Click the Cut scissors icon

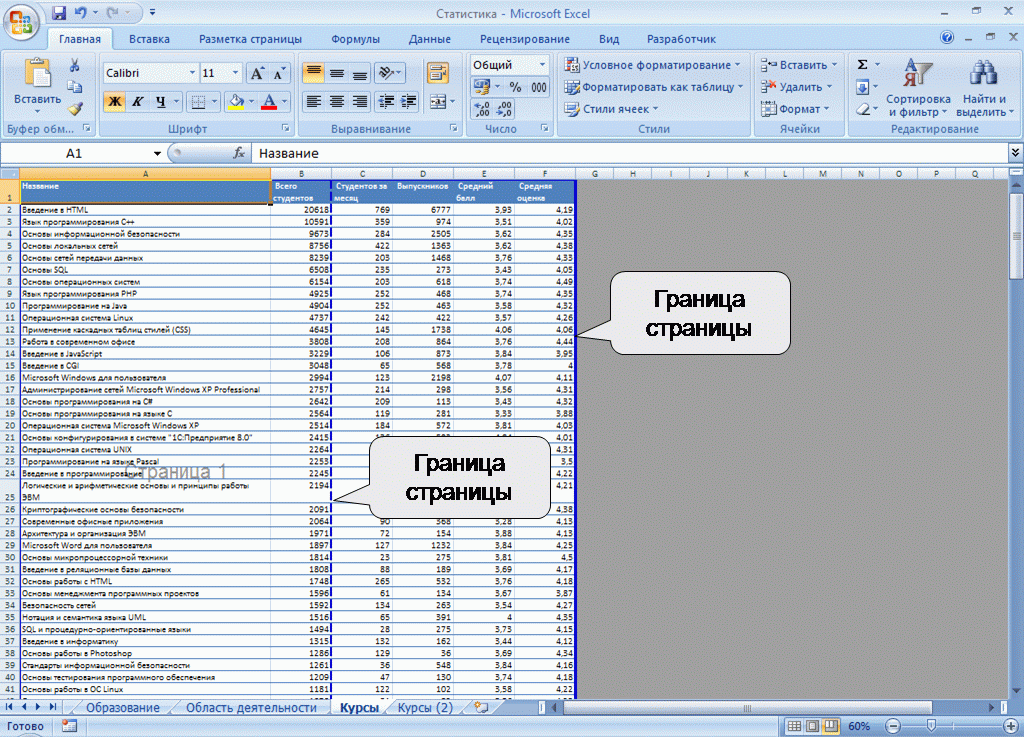(75, 65)
